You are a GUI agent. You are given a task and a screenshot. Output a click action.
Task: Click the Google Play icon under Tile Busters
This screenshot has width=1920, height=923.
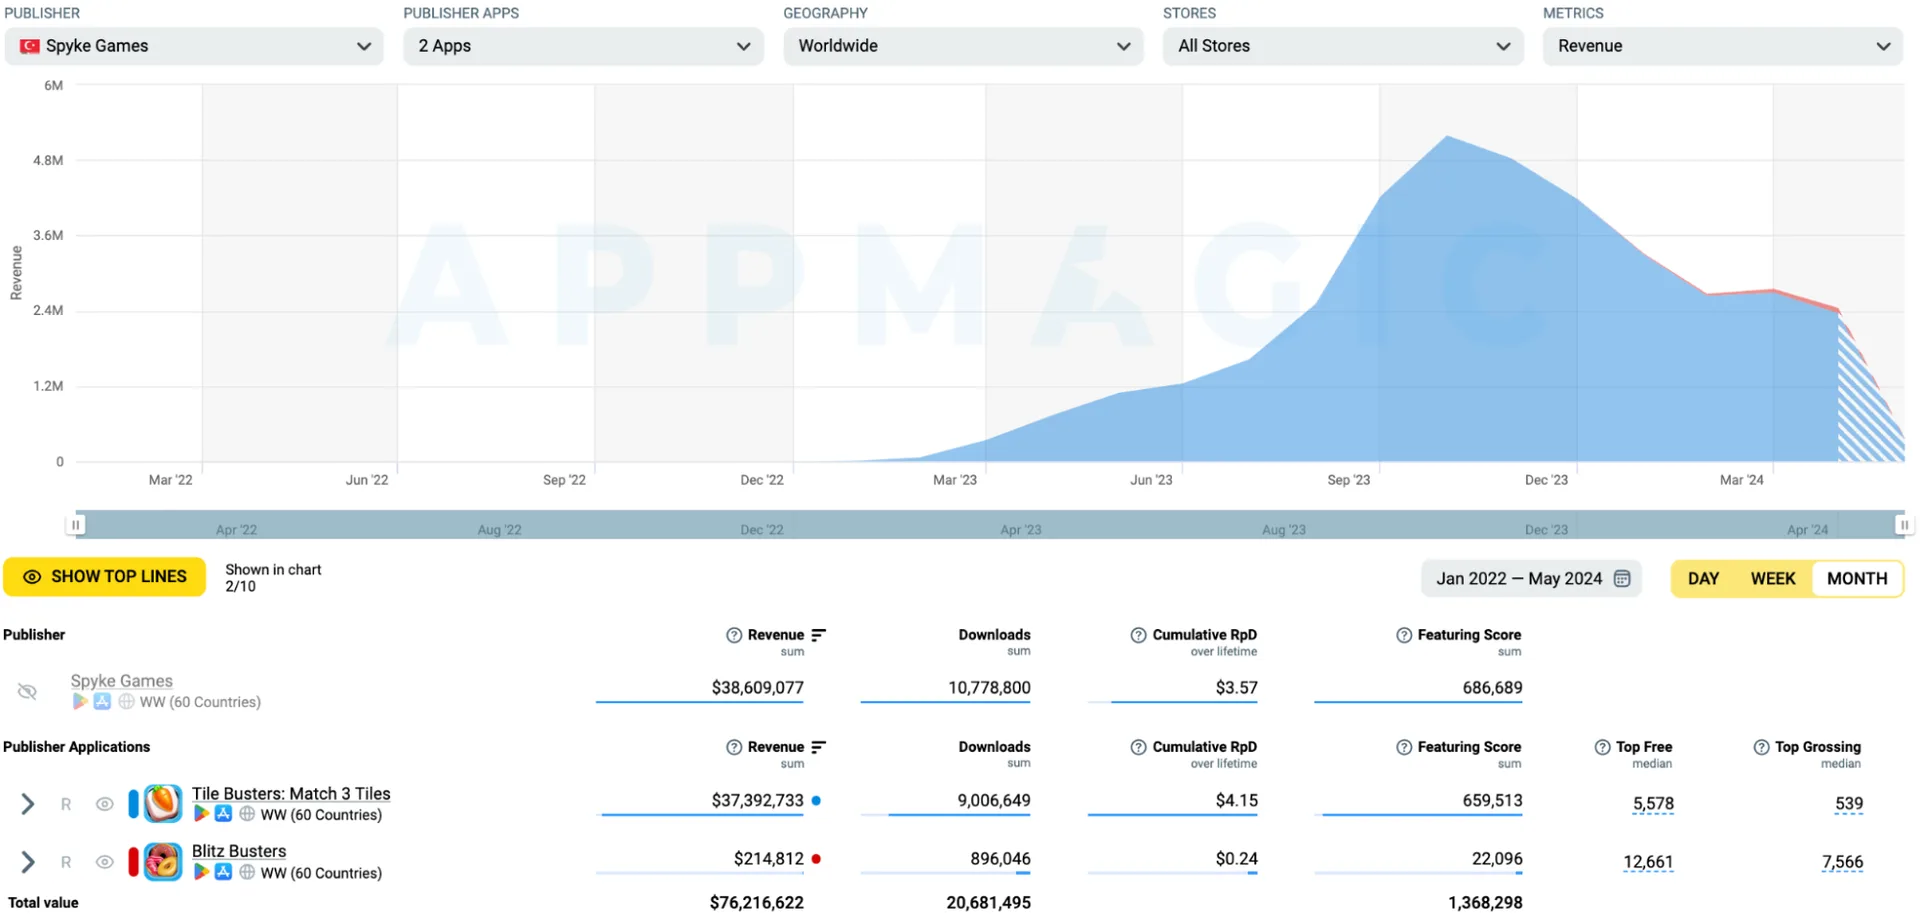[x=201, y=814]
